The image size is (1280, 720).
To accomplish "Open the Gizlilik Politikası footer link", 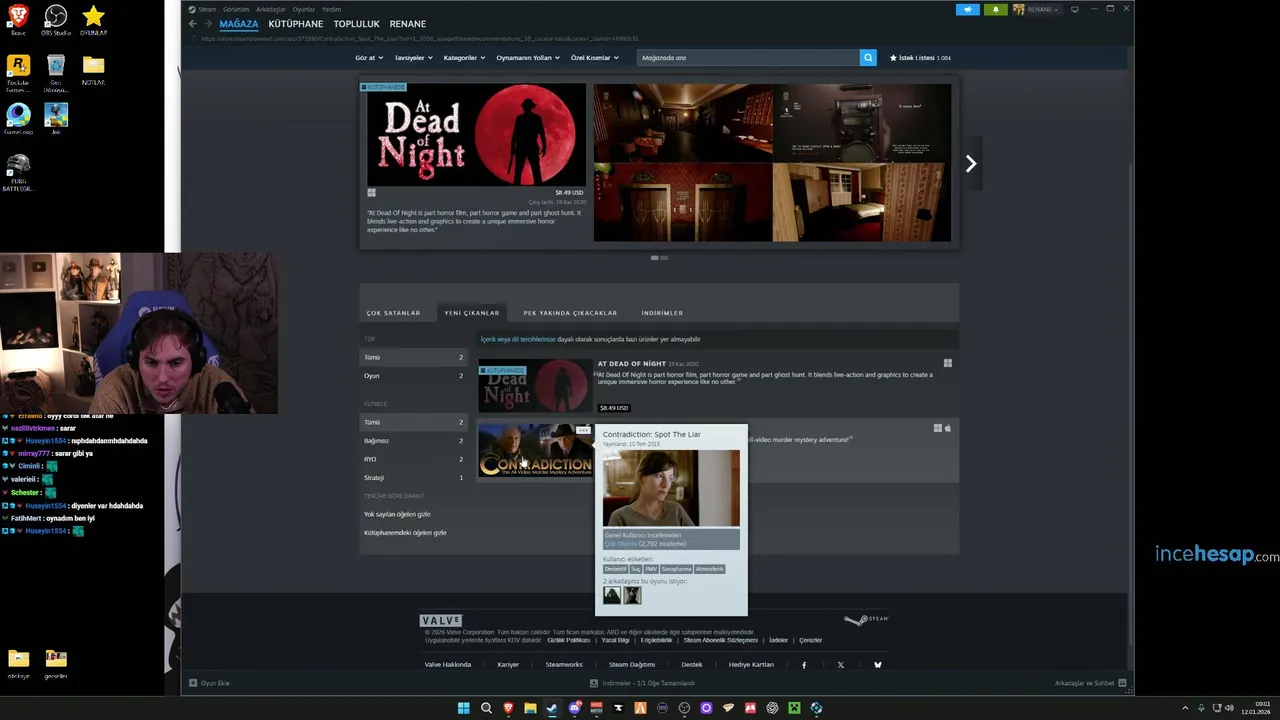I will (569, 640).
